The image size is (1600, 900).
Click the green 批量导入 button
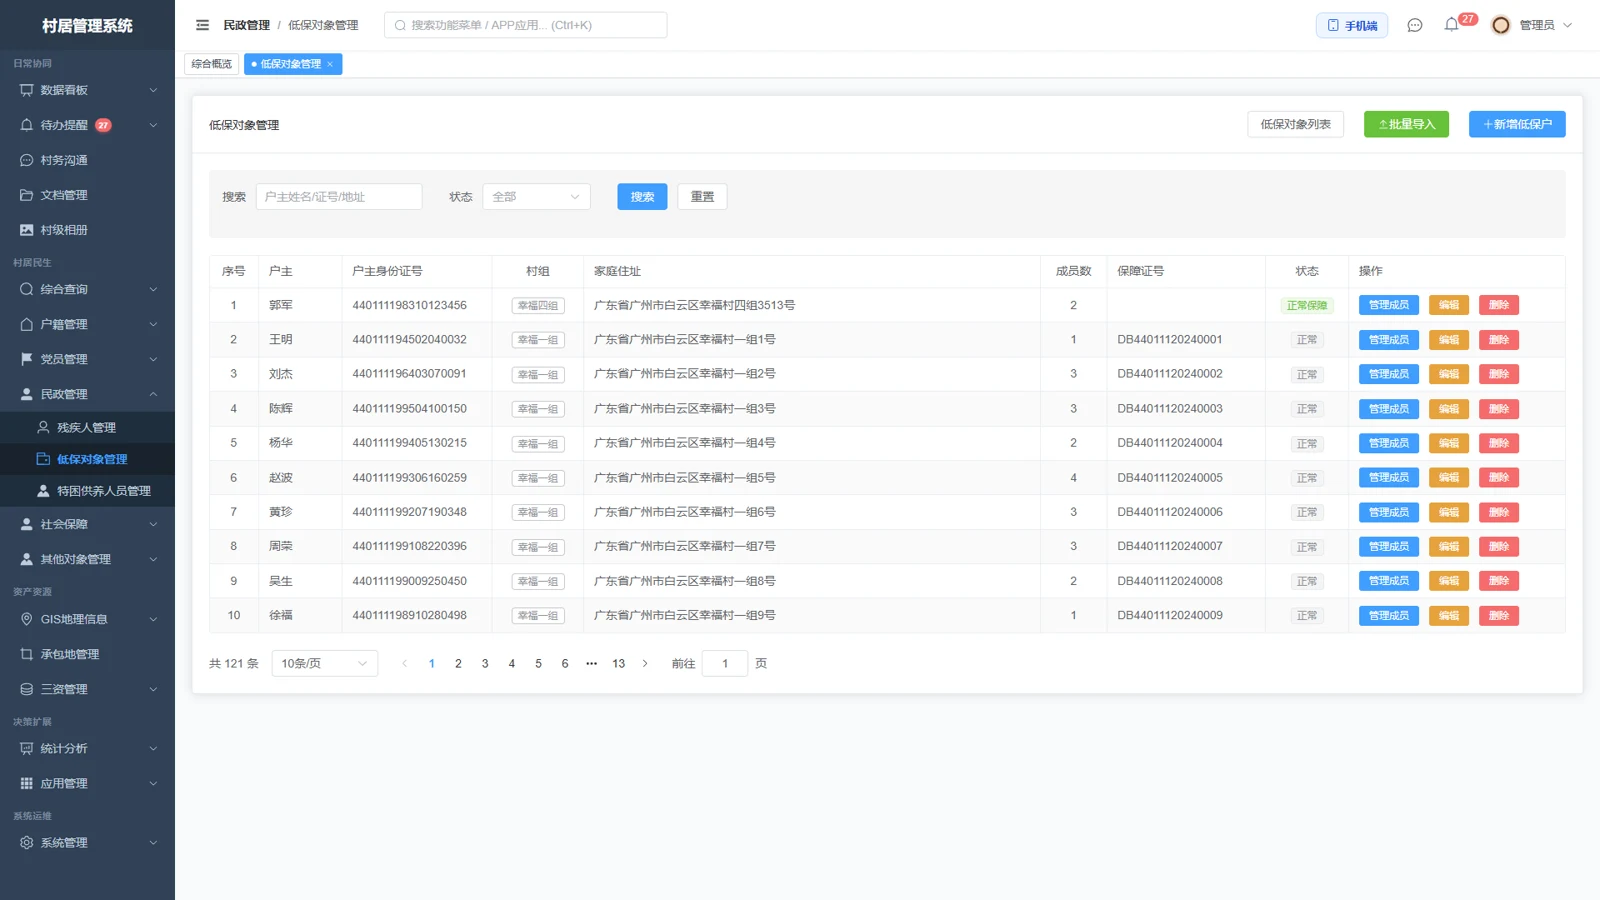[1406, 124]
